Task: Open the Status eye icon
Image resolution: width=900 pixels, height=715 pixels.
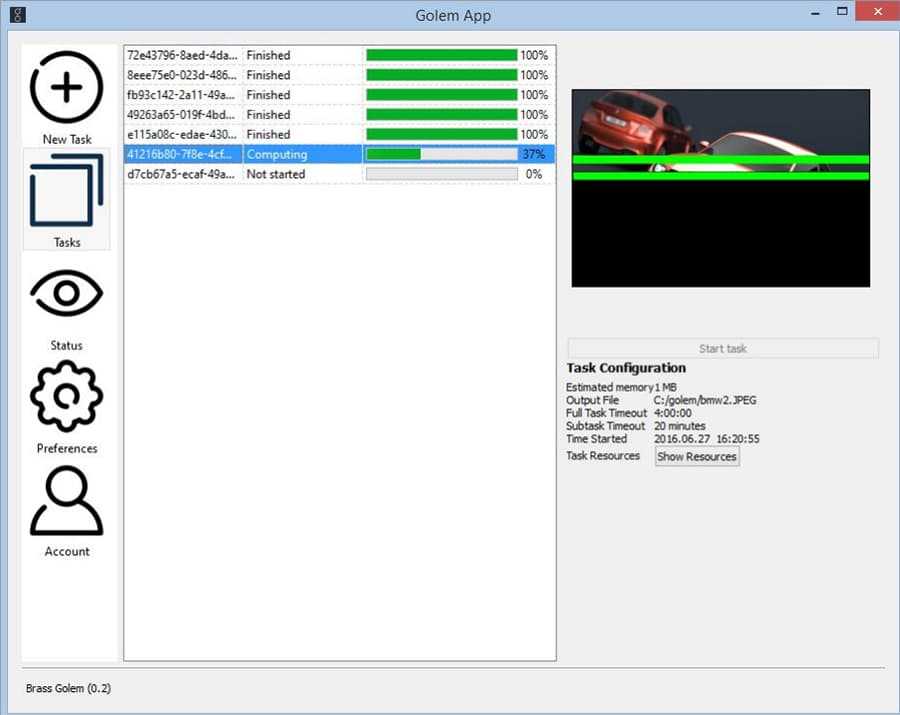Action: tap(66, 293)
